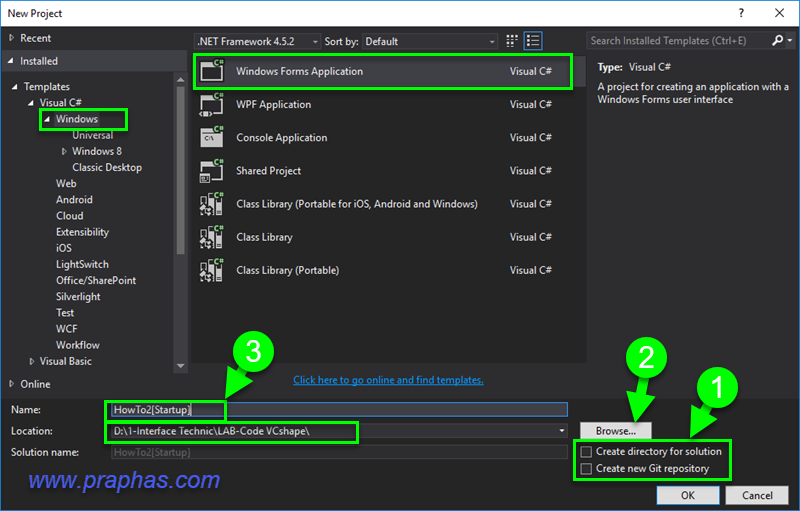The height and width of the screenshot is (511, 800).
Task: Open the dialog help question mark
Action: coord(741,13)
